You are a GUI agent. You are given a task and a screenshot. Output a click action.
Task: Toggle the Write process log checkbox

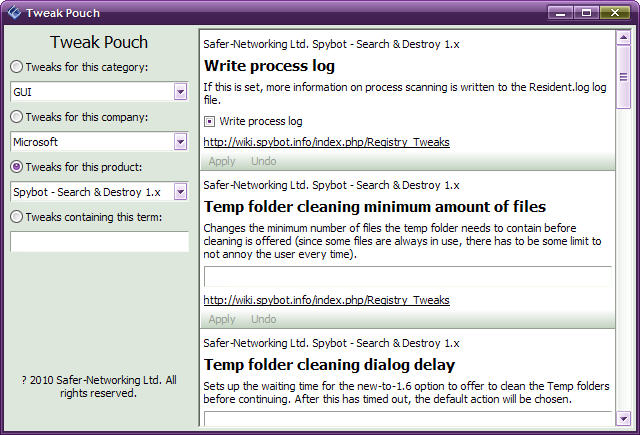(x=210, y=121)
